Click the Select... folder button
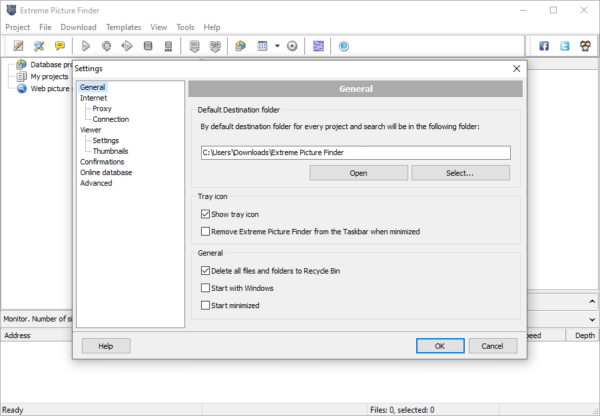 [460, 173]
